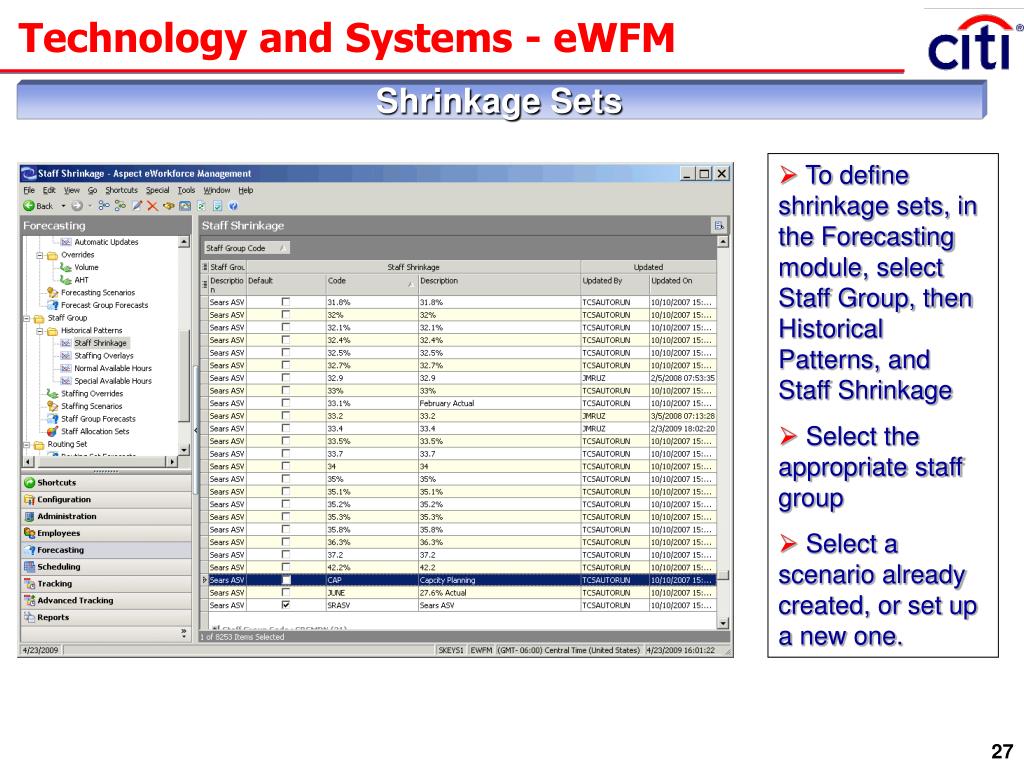
Task: Open the Window menu
Action: coord(217,191)
